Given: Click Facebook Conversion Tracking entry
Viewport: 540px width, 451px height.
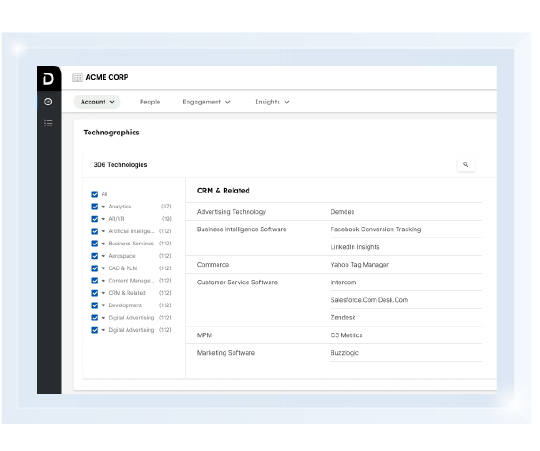Looking at the screenshot, I should [x=376, y=229].
